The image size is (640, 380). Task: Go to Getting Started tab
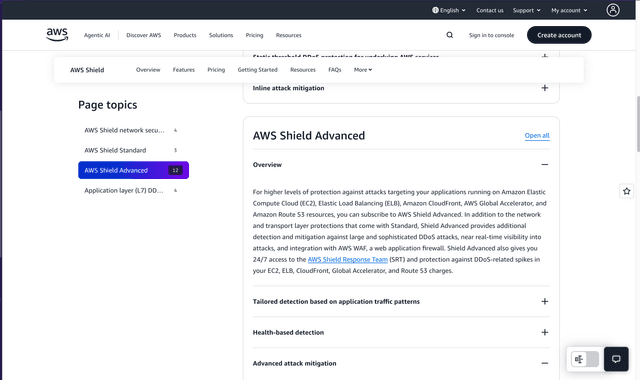(x=258, y=70)
